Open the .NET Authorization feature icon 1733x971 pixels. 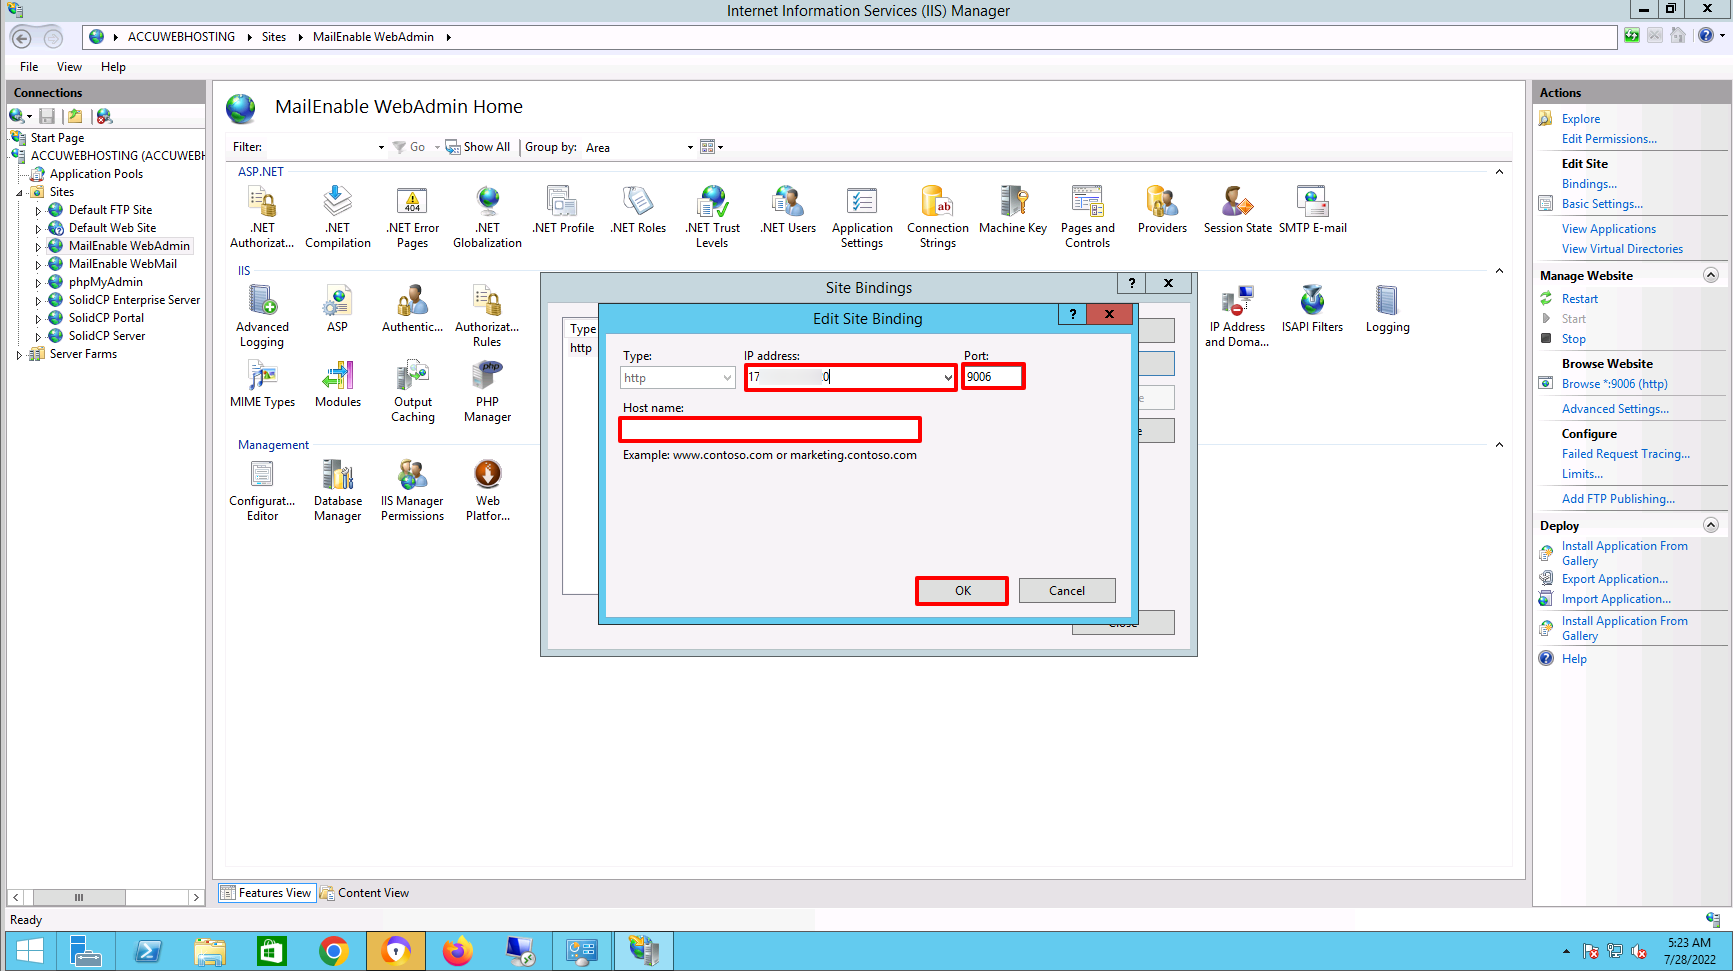pyautogui.click(x=262, y=217)
